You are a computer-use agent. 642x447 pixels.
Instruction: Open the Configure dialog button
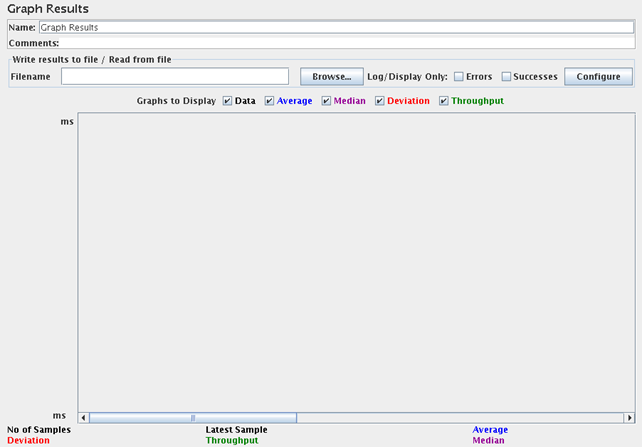pyautogui.click(x=598, y=76)
